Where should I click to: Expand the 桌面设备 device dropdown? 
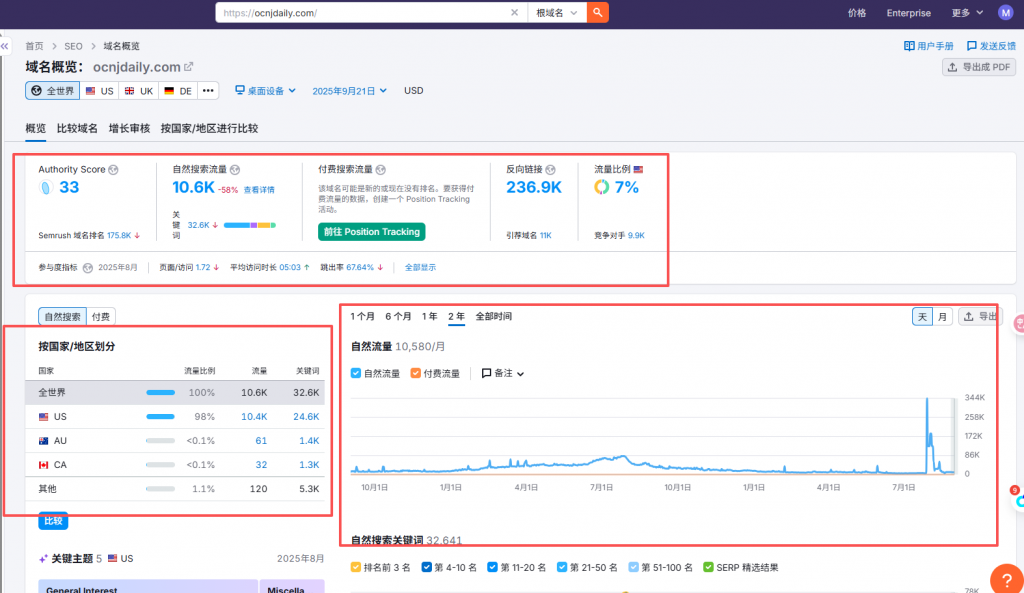[x=265, y=91]
